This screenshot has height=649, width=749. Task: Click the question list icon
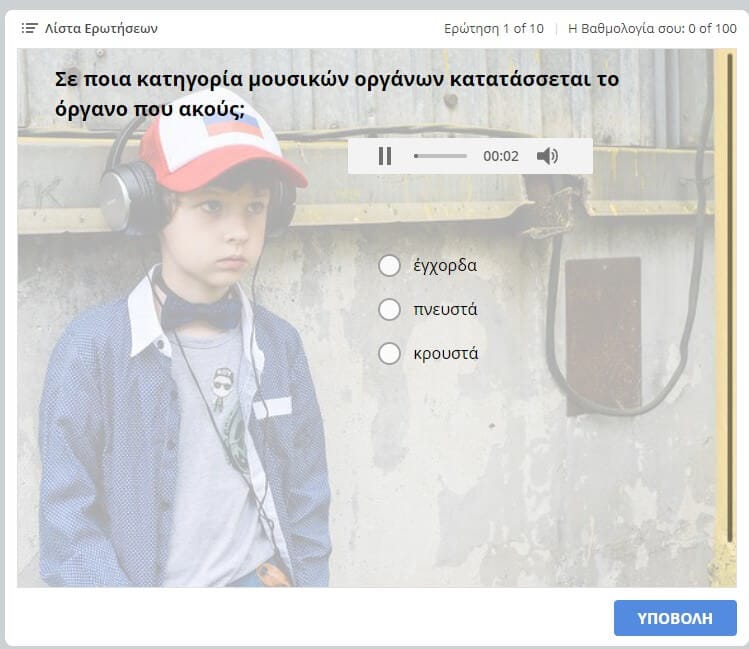[29, 28]
